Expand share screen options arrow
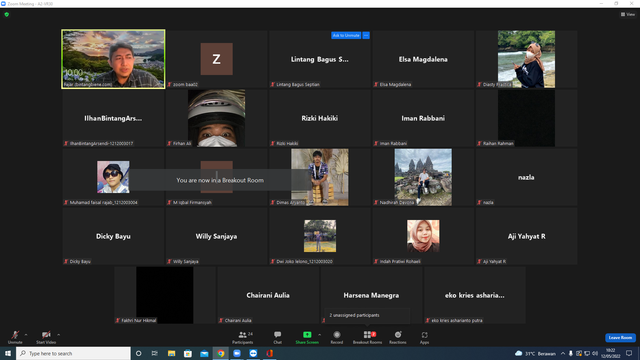 320,335
